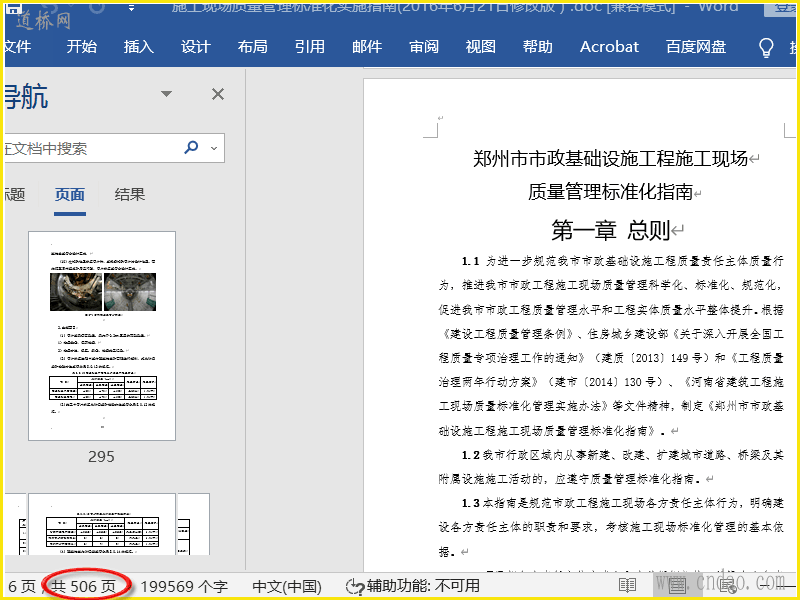
Task: Expand the search options dropdown arrow
Action: point(212,148)
